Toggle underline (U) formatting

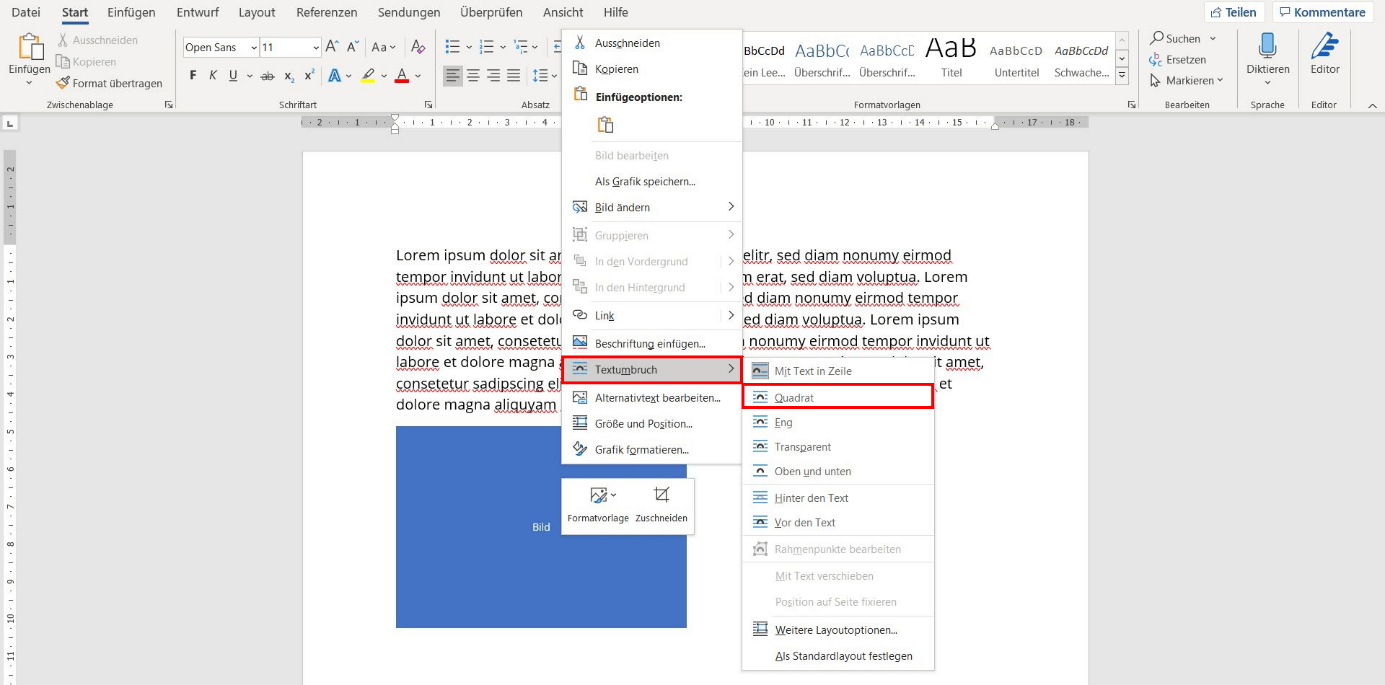coord(233,76)
